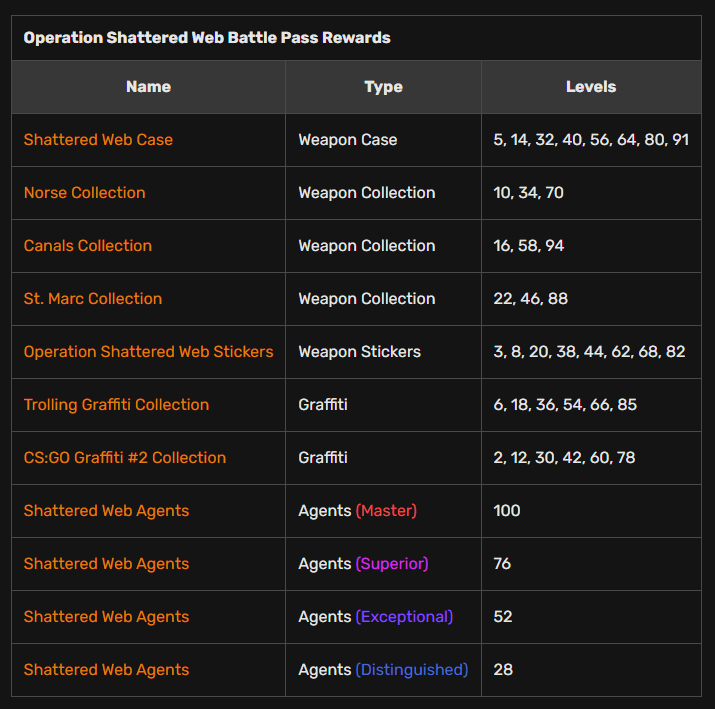Open the Shattered Web Case link
Viewport: 715px width, 709px height.
98,140
